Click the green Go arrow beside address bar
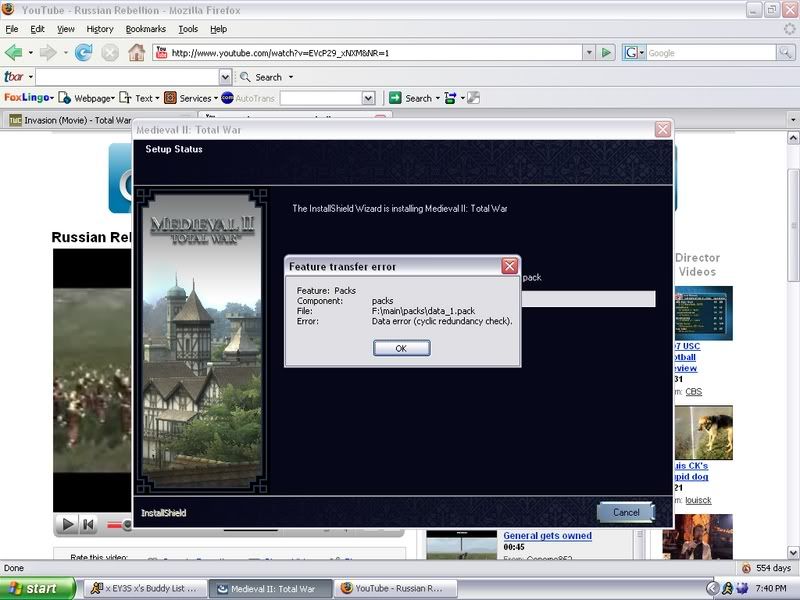This screenshot has height=600, width=800. point(606,53)
